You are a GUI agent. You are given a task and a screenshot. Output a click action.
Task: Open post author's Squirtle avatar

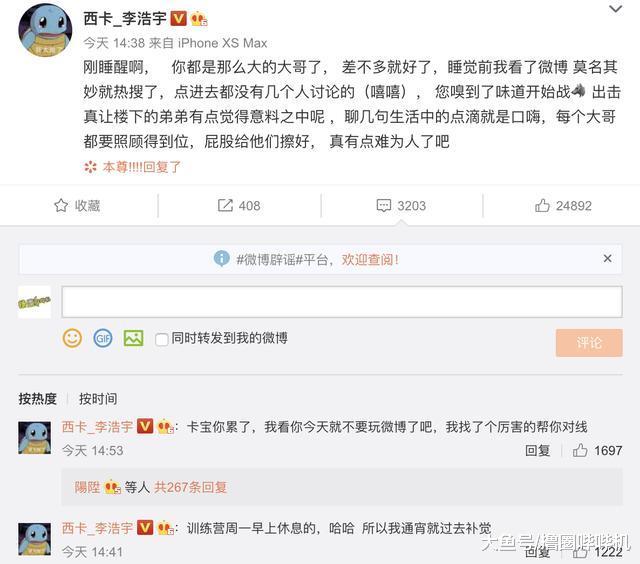45,30
